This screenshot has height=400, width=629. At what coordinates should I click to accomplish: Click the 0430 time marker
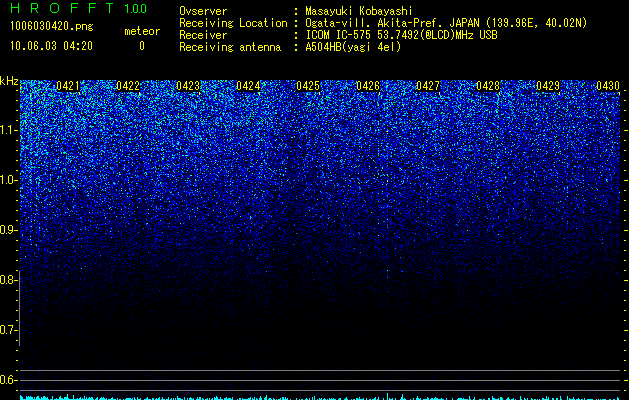pos(608,86)
